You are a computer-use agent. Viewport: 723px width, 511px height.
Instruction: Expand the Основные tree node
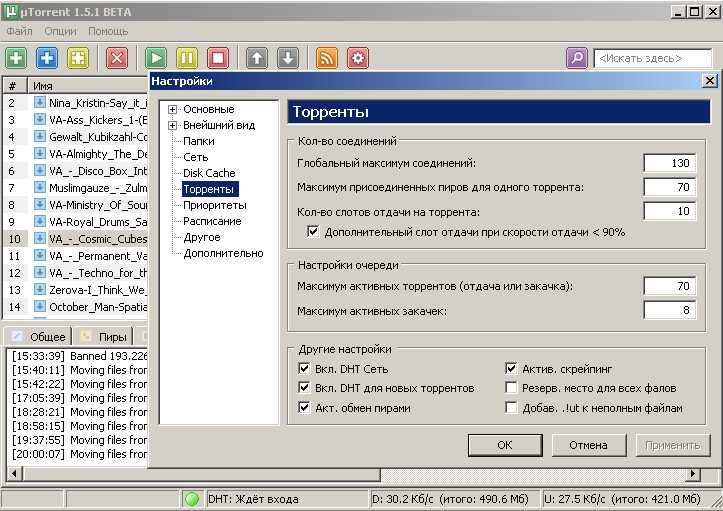172,109
